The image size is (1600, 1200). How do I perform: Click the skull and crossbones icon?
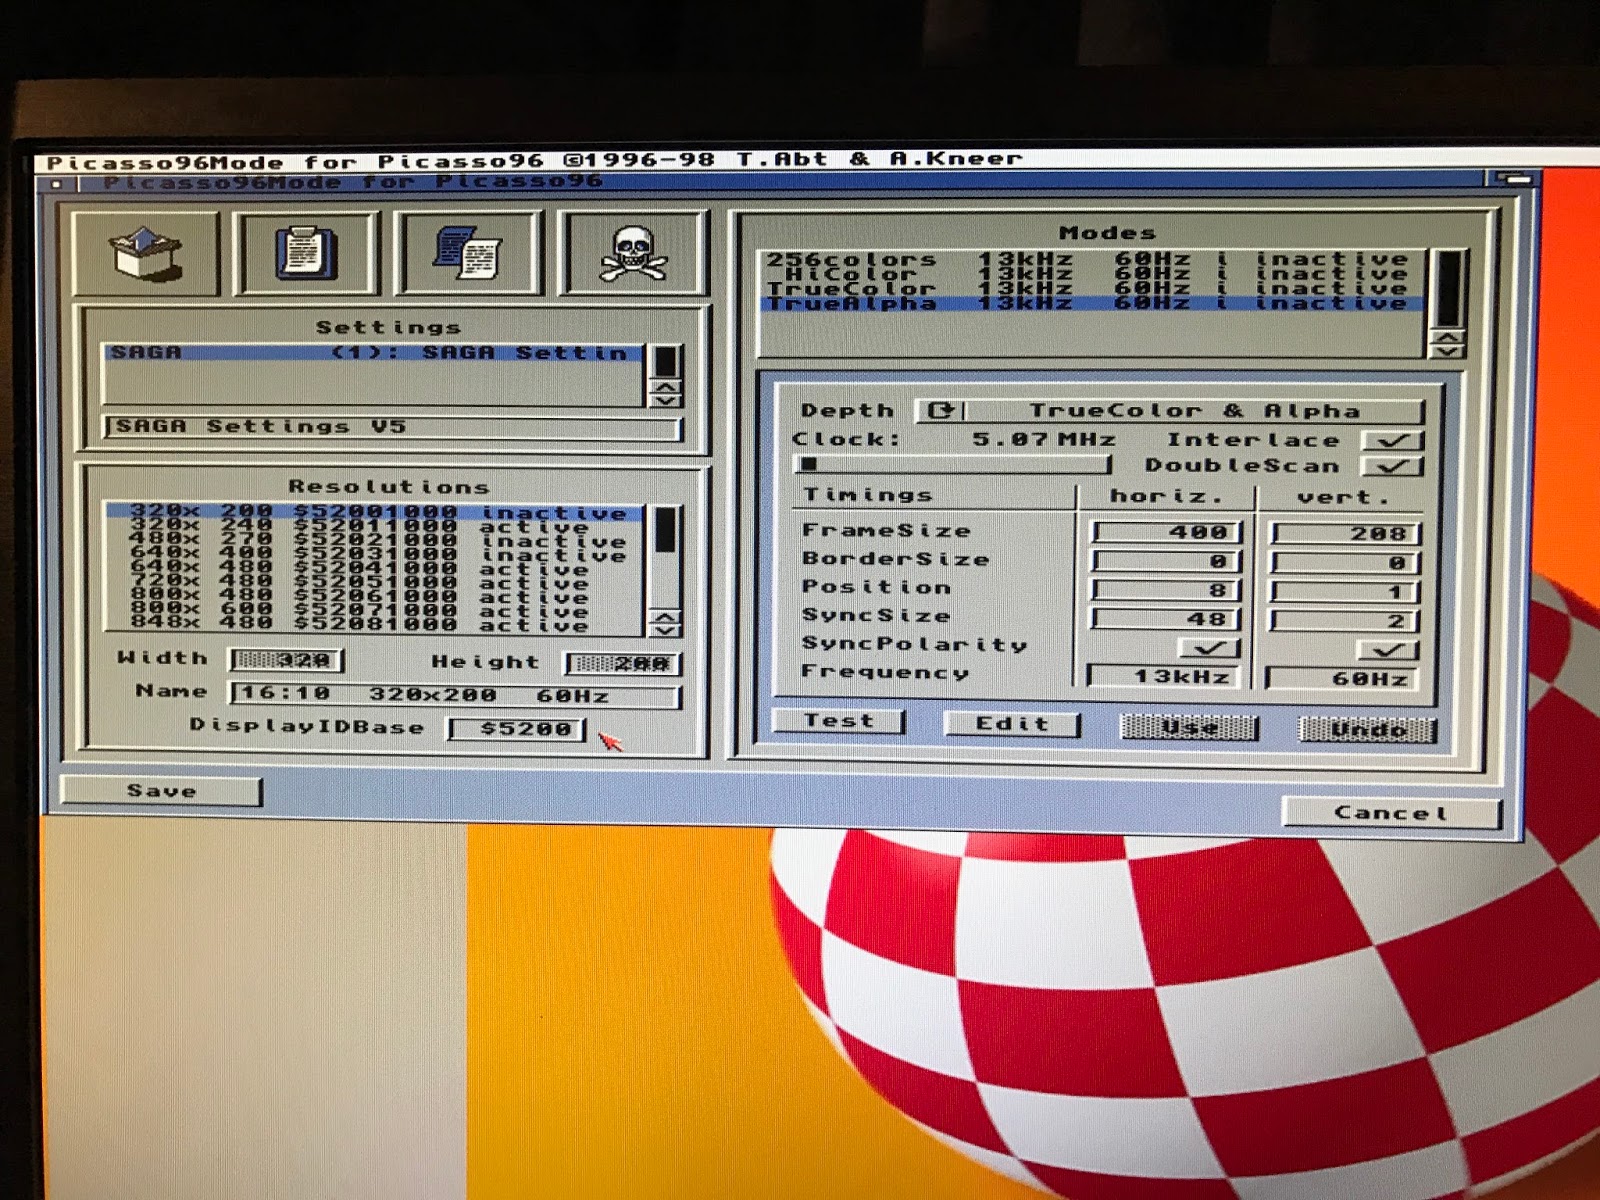pos(633,253)
